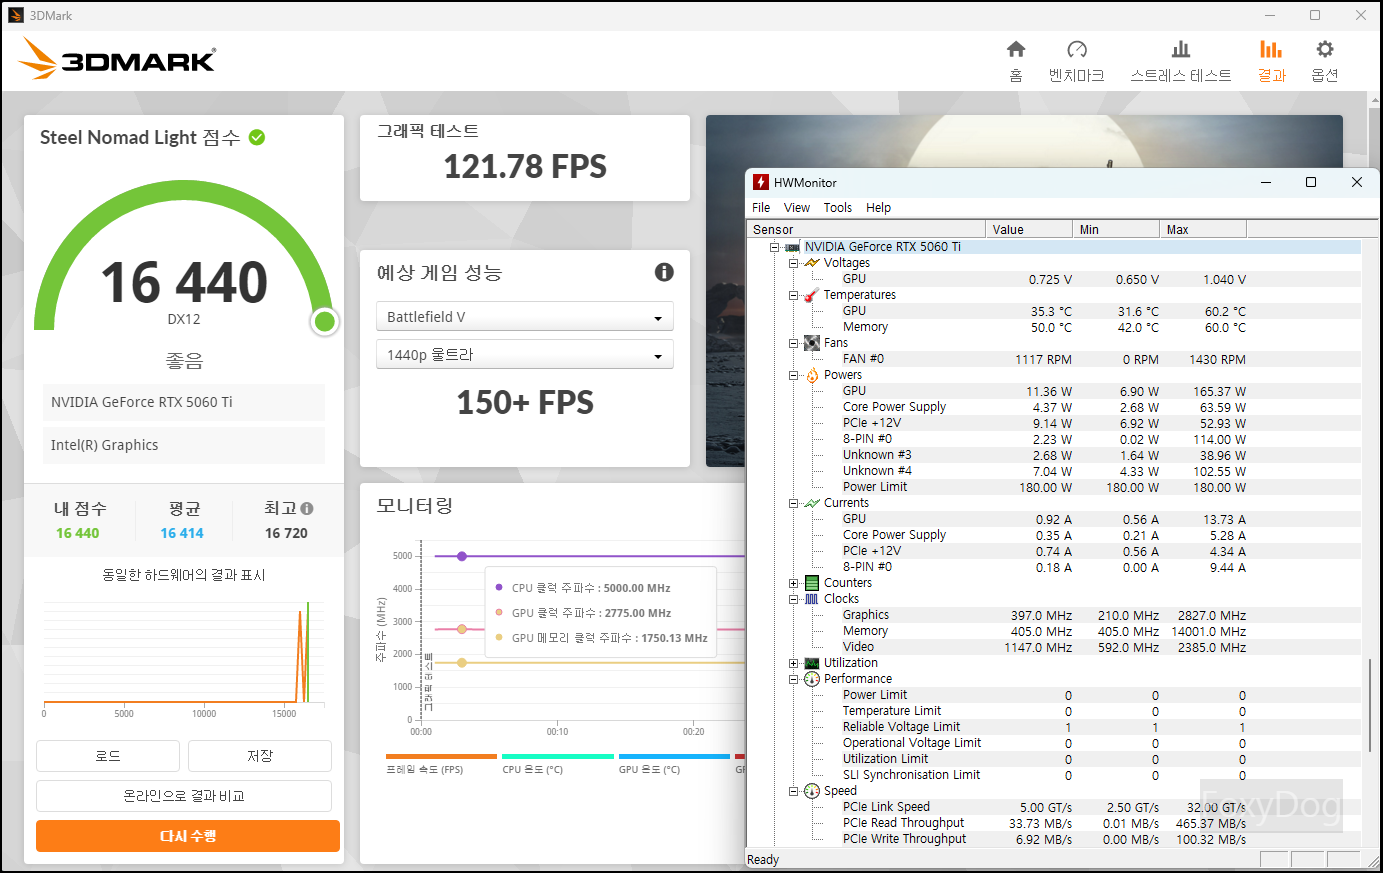Open the Help menu in HWMonitor
Viewport: 1383px width, 873px height.
[x=879, y=208]
